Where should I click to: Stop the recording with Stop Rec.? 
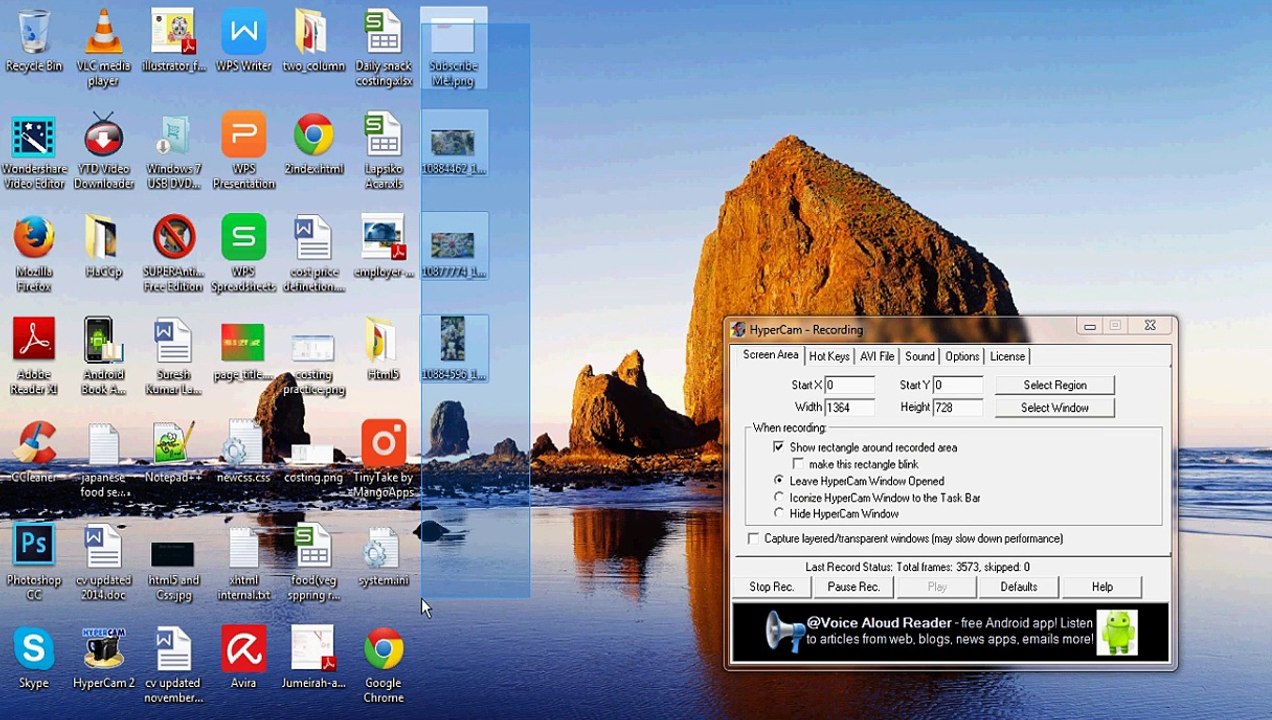pos(771,587)
